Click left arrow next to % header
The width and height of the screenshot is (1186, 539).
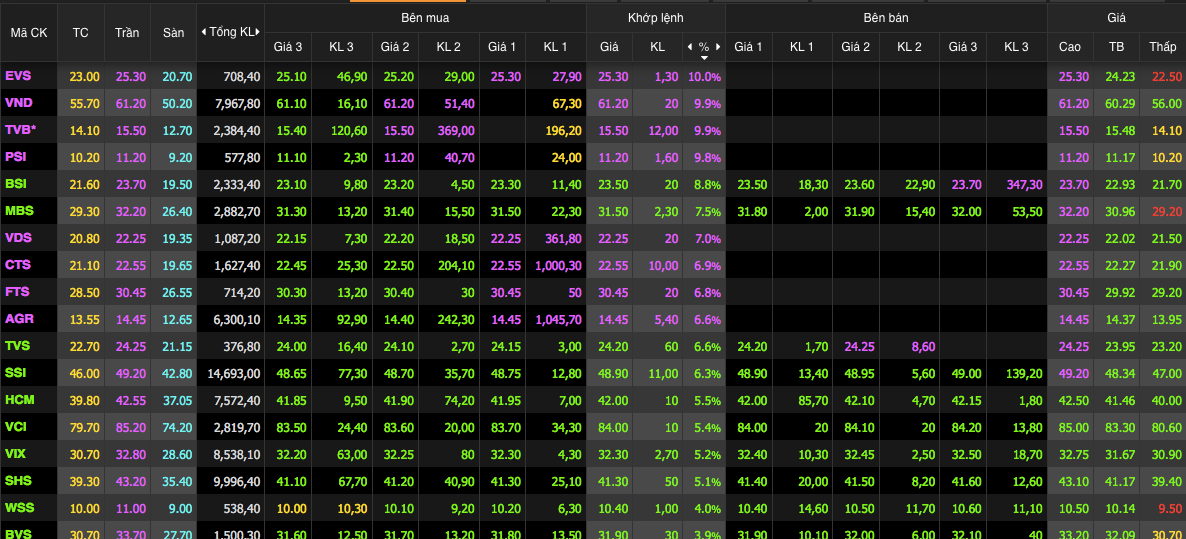pyautogui.click(x=689, y=47)
